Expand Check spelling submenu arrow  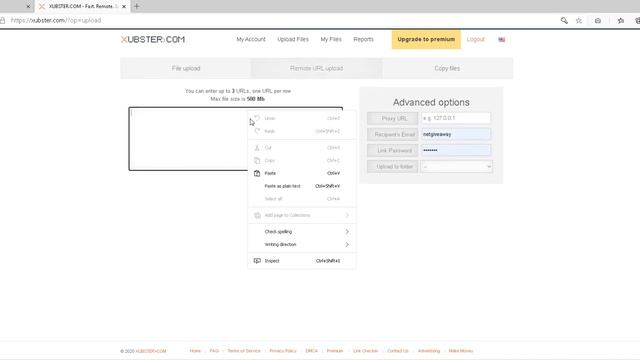click(x=347, y=231)
